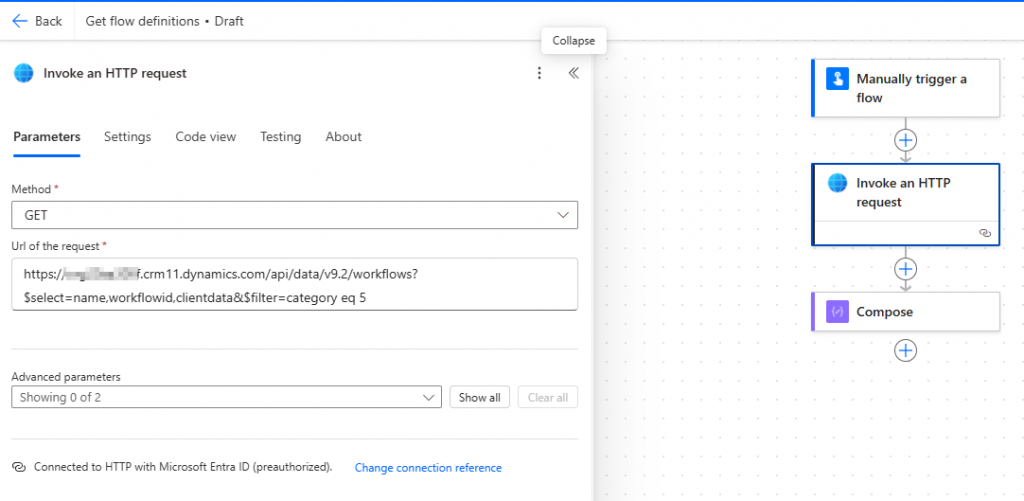Click plus icon below Manually trigger a flow
Screen dimensions: 1024x501
[x=905, y=140]
